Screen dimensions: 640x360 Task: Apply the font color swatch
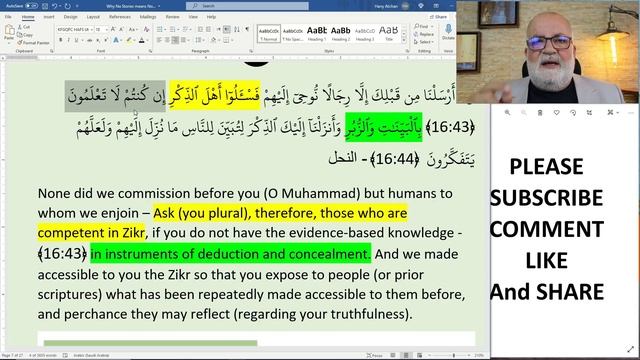click(142, 40)
